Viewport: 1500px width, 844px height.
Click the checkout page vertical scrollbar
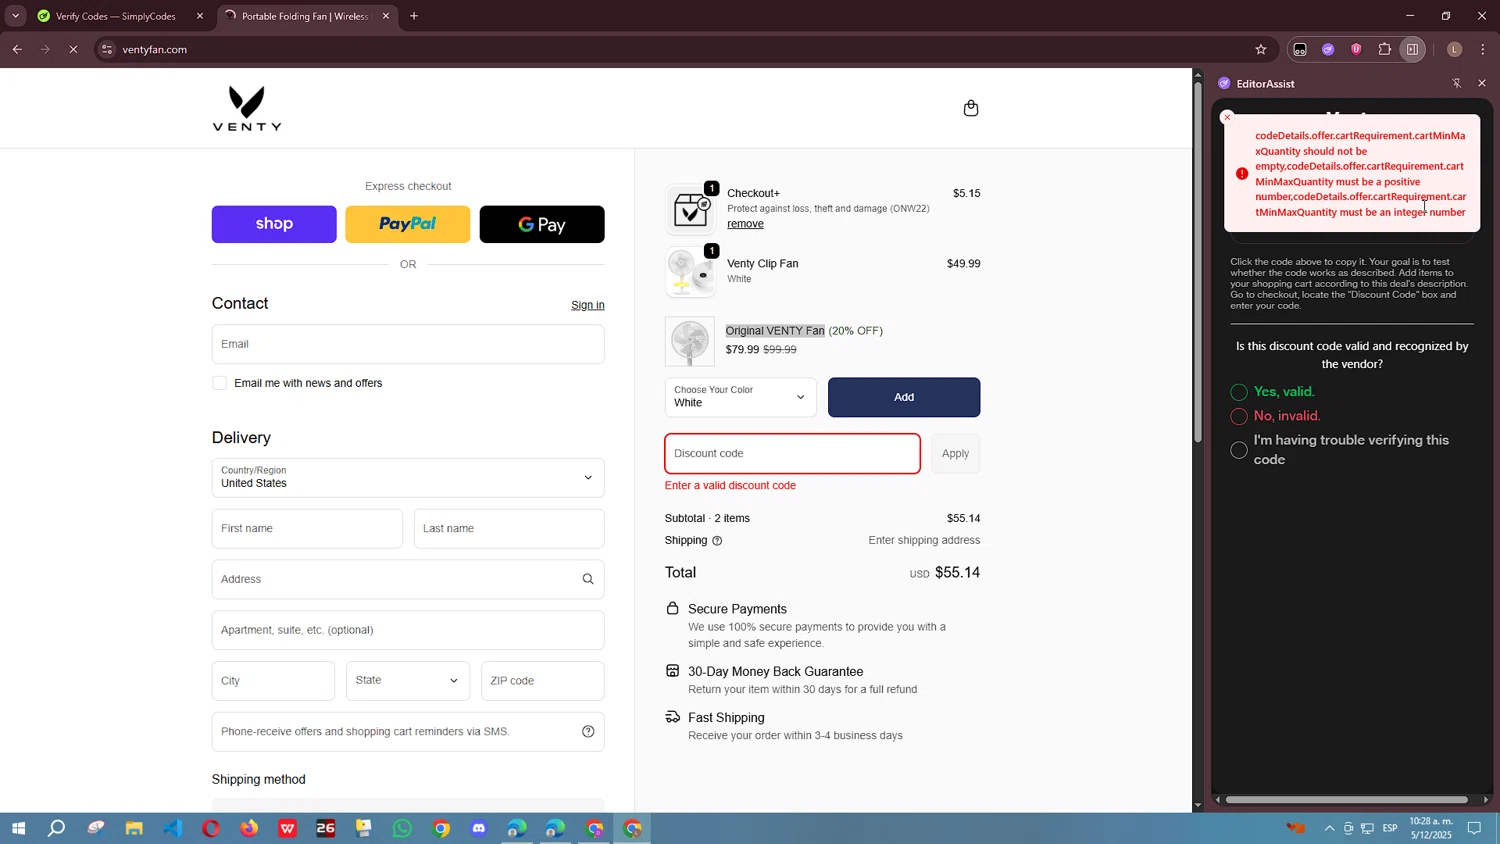click(1197, 262)
